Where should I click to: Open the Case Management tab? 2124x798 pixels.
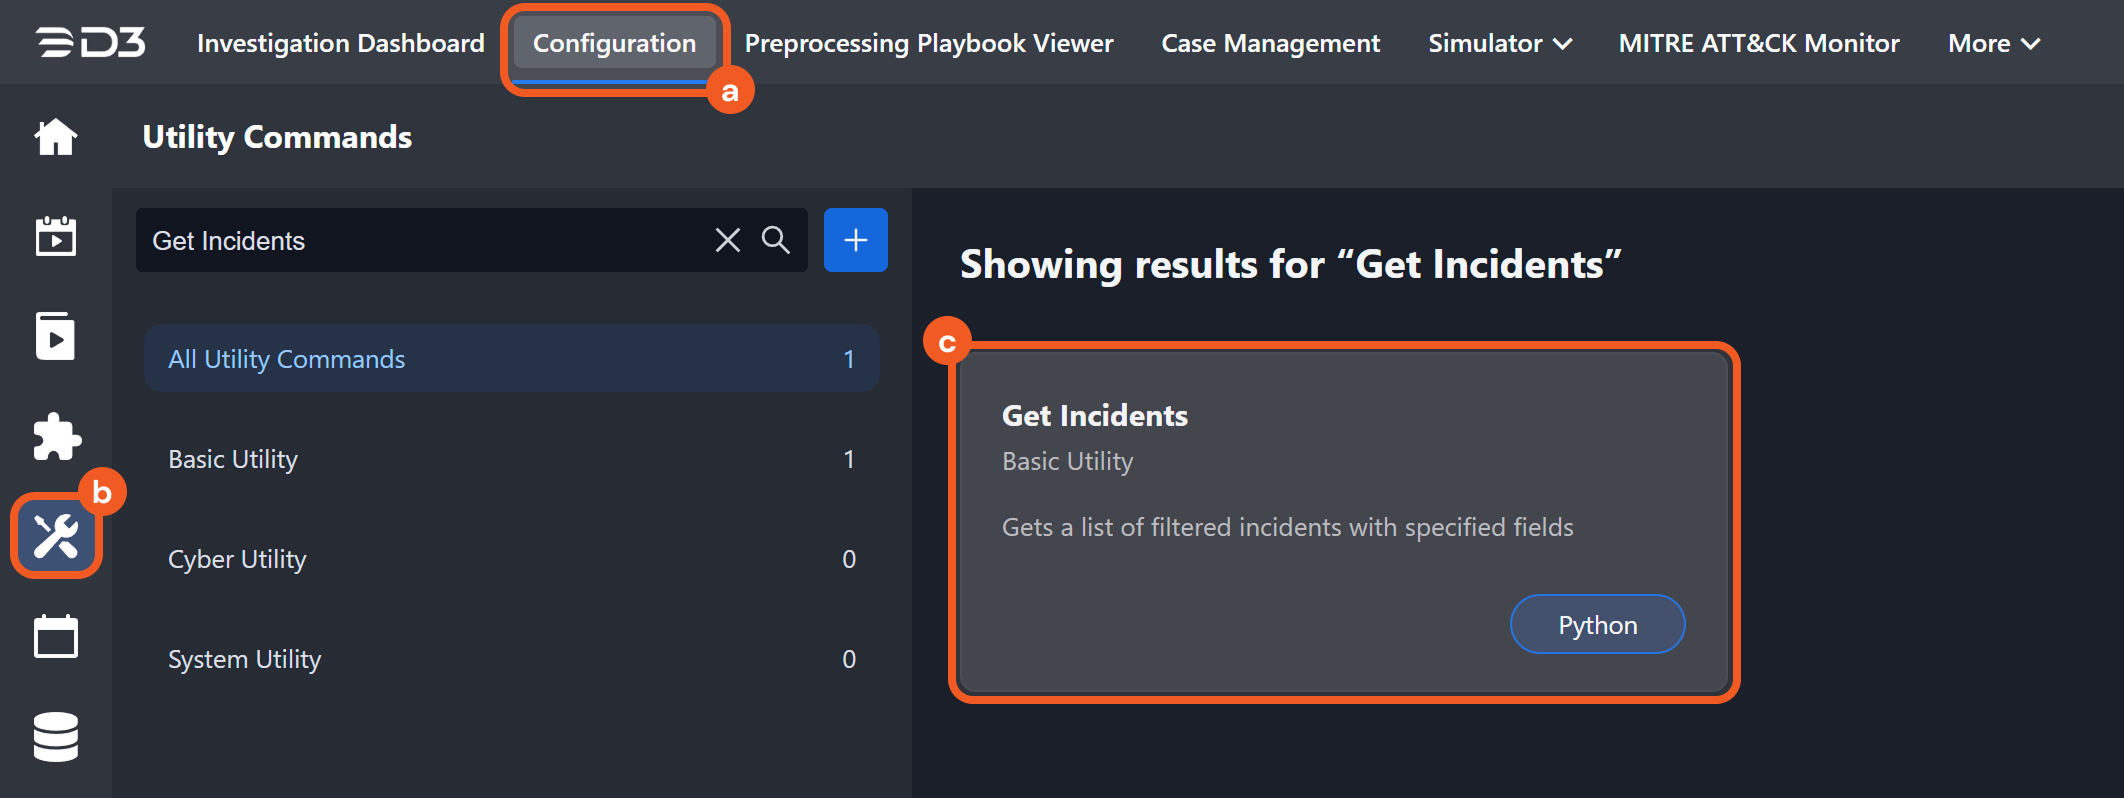click(x=1270, y=43)
